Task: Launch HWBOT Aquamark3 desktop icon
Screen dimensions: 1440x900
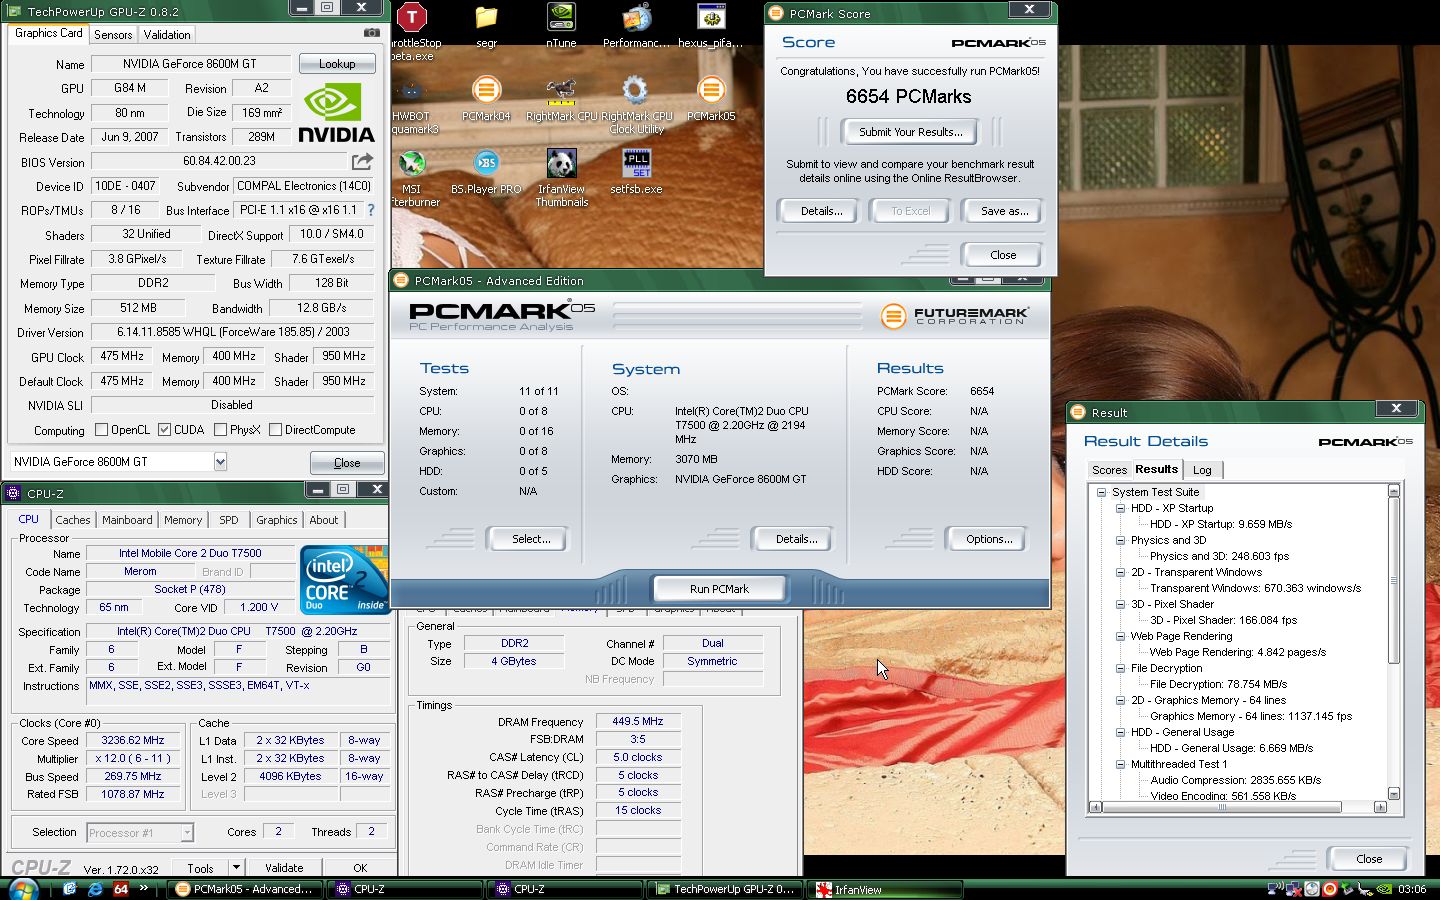Action: pyautogui.click(x=411, y=91)
